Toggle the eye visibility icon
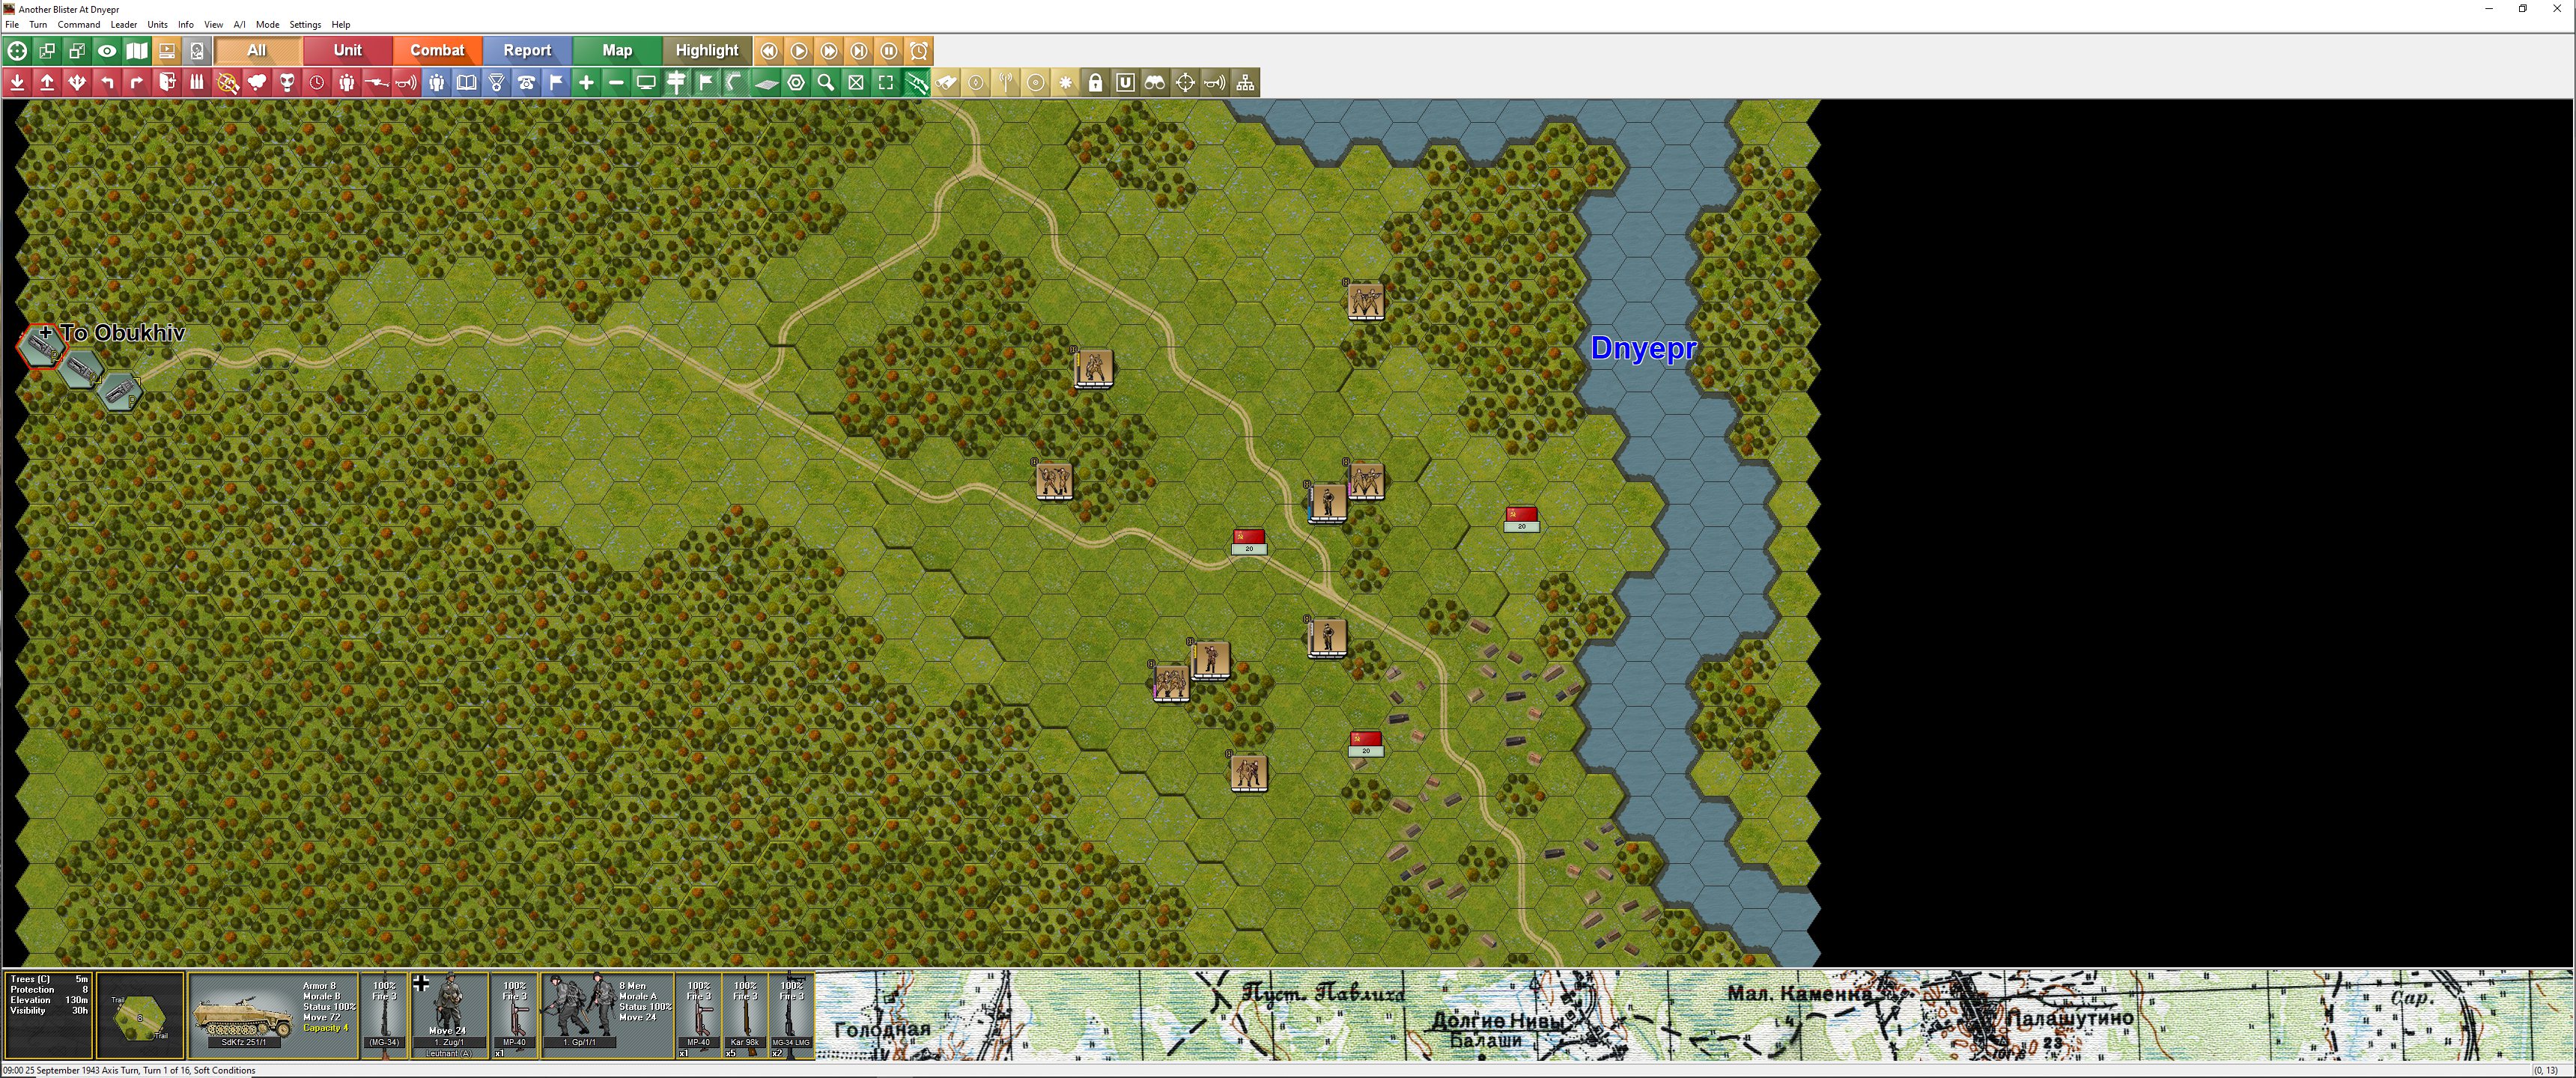The width and height of the screenshot is (2576, 1078). (x=107, y=51)
